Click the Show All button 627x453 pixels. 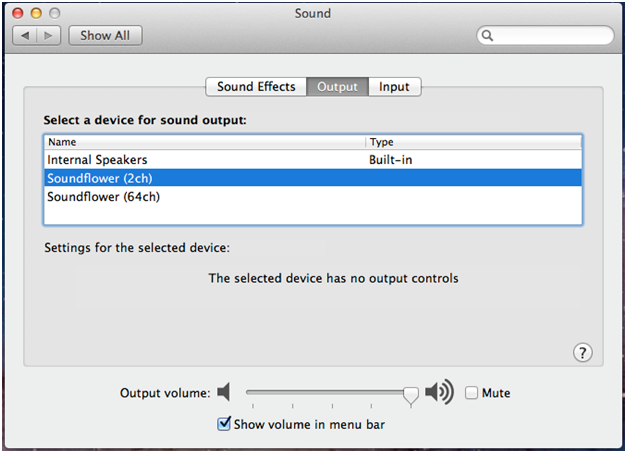105,36
